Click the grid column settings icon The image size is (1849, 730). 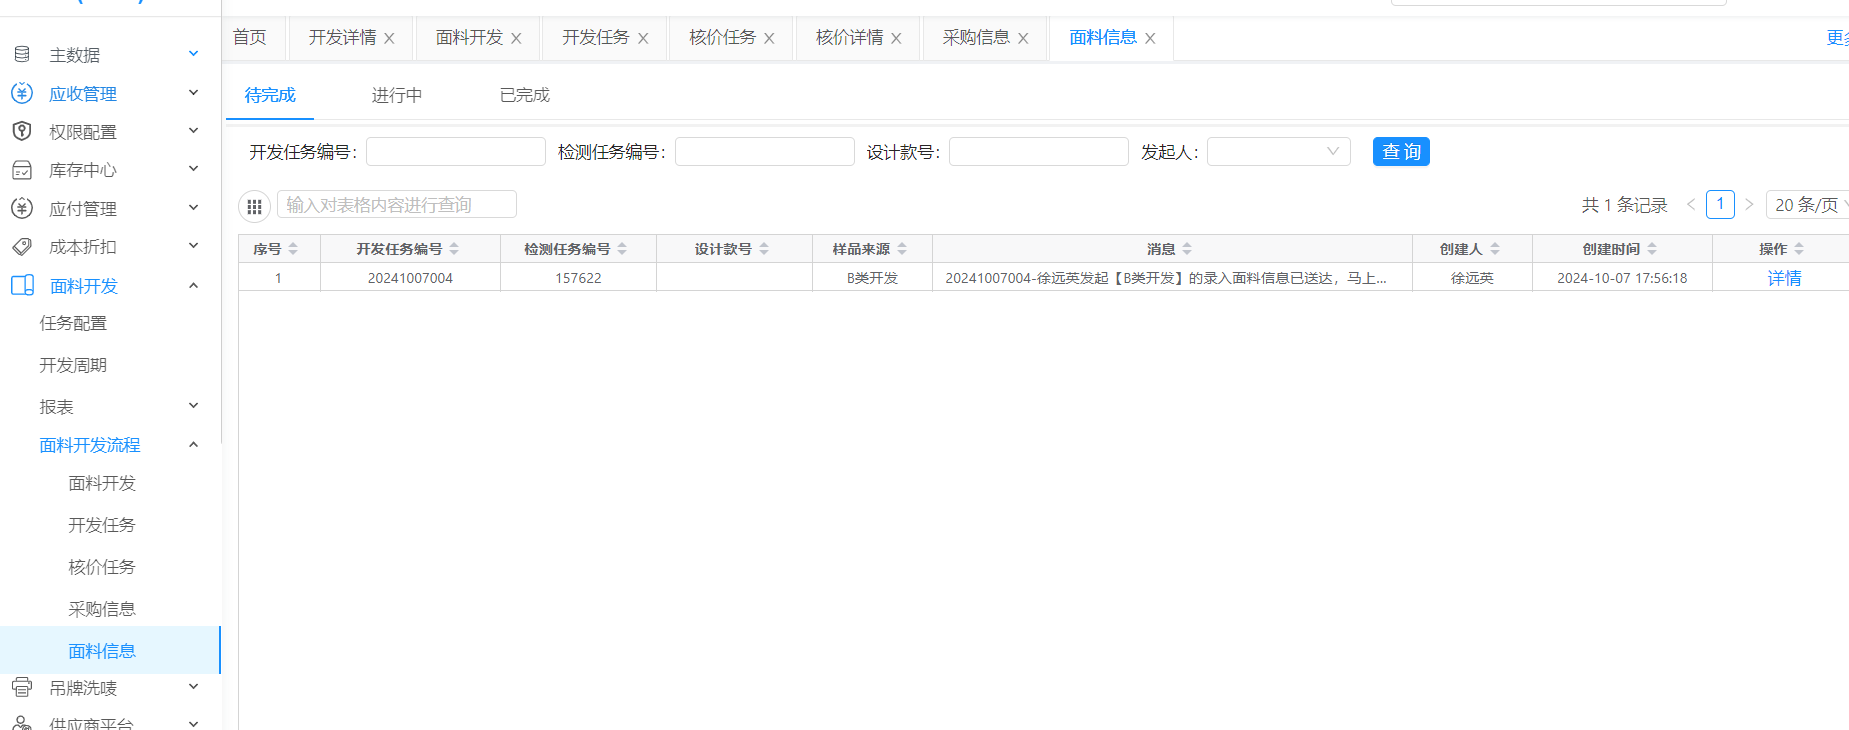[x=254, y=206]
